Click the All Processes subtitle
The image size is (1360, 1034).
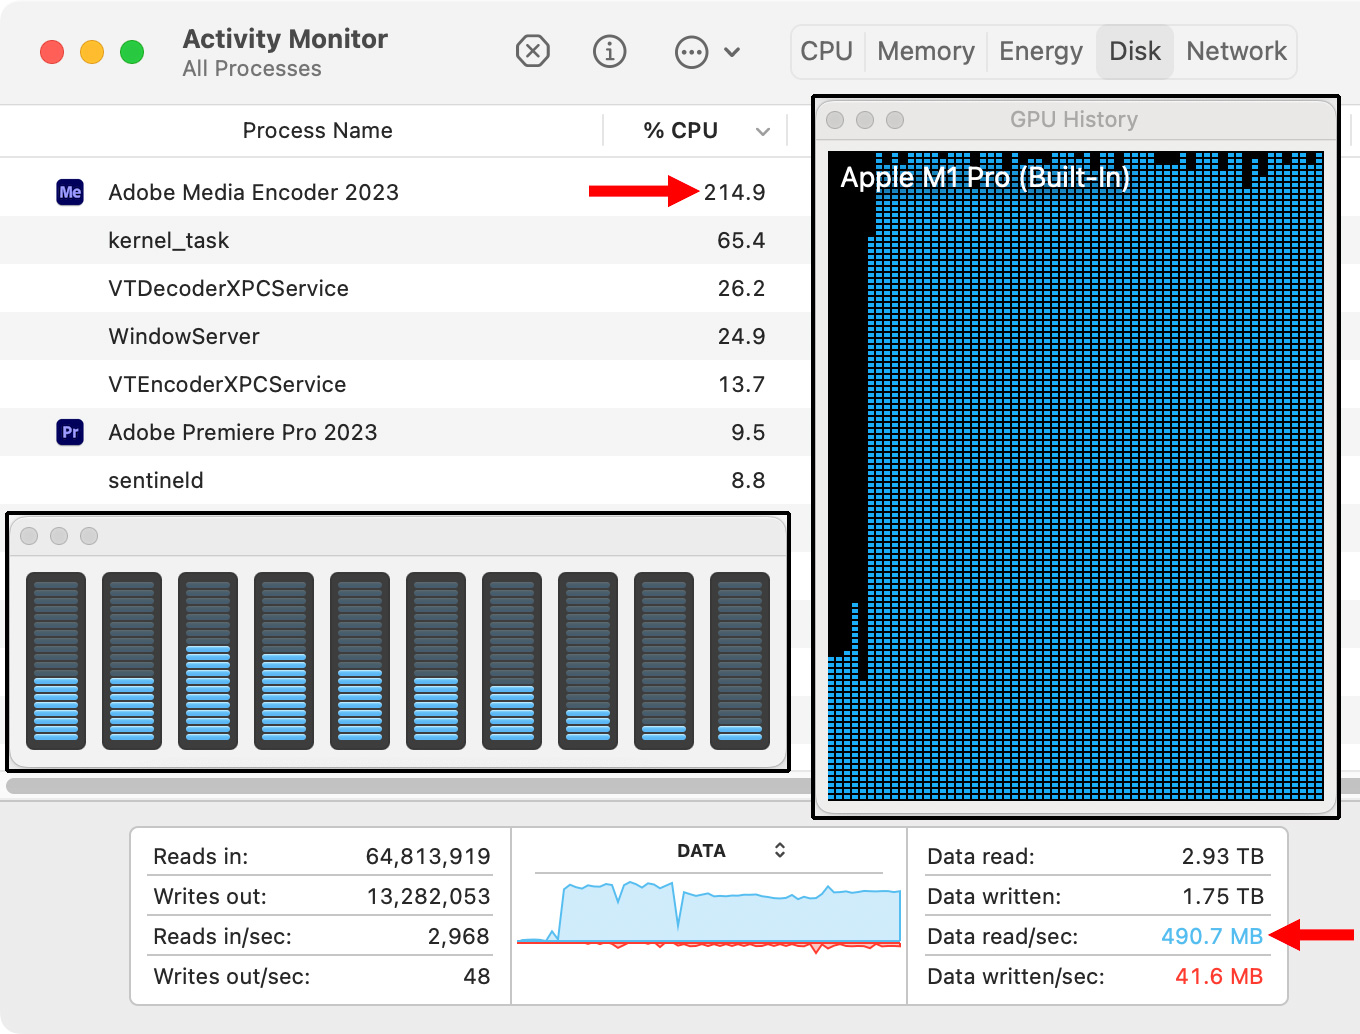pos(252,69)
